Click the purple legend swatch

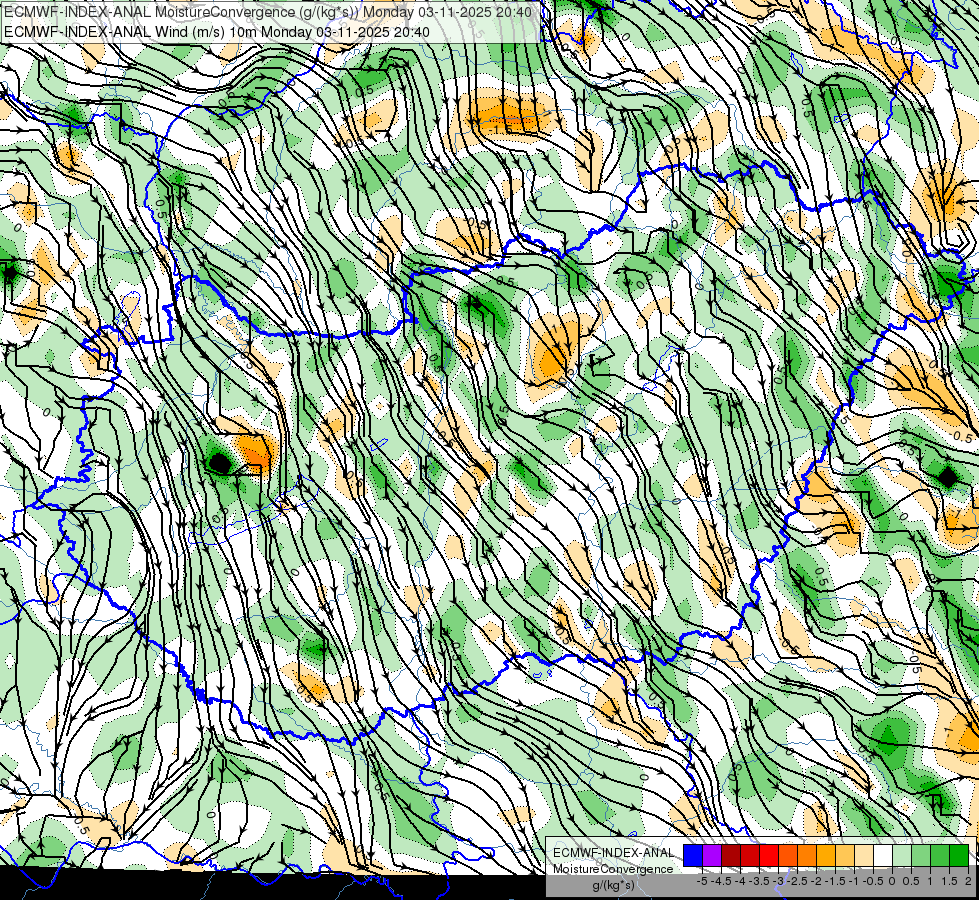[712, 856]
